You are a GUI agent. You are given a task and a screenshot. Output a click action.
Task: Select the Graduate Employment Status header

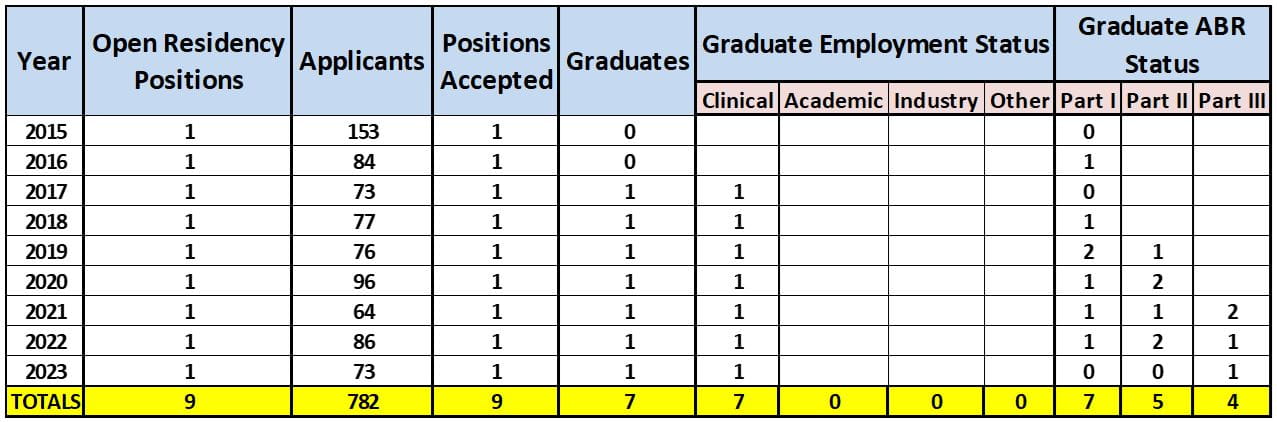tap(875, 44)
